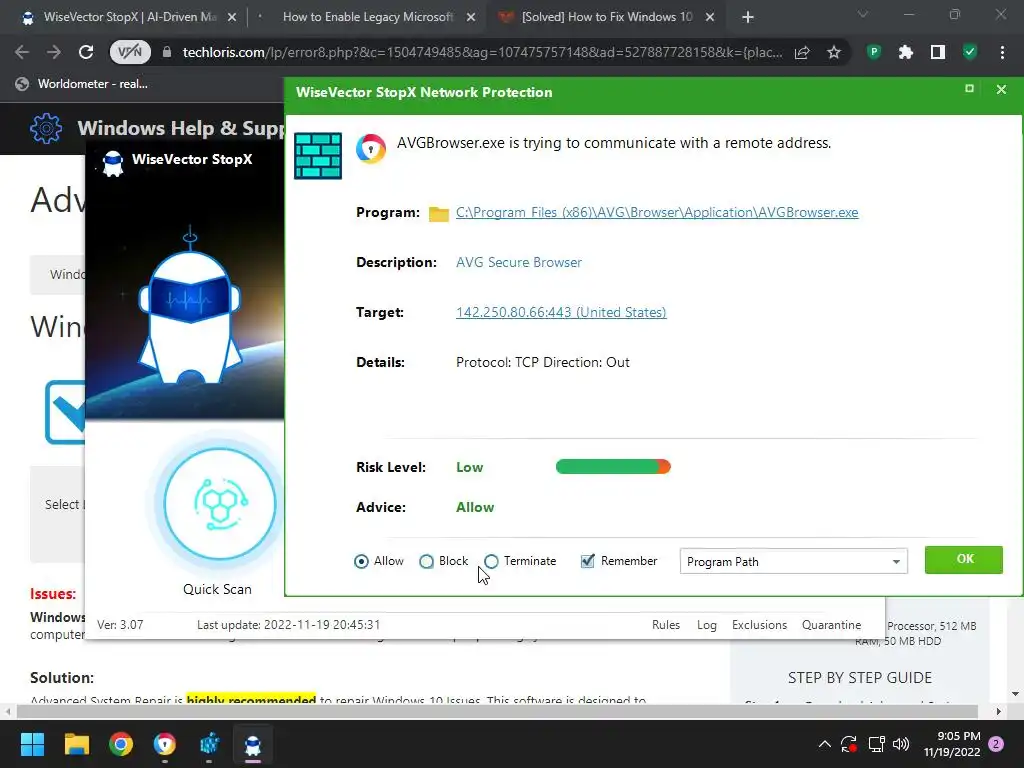Select the Solved How to Fix Windows 10 tab
Screen dimensions: 1024x768
[x=607, y=17]
